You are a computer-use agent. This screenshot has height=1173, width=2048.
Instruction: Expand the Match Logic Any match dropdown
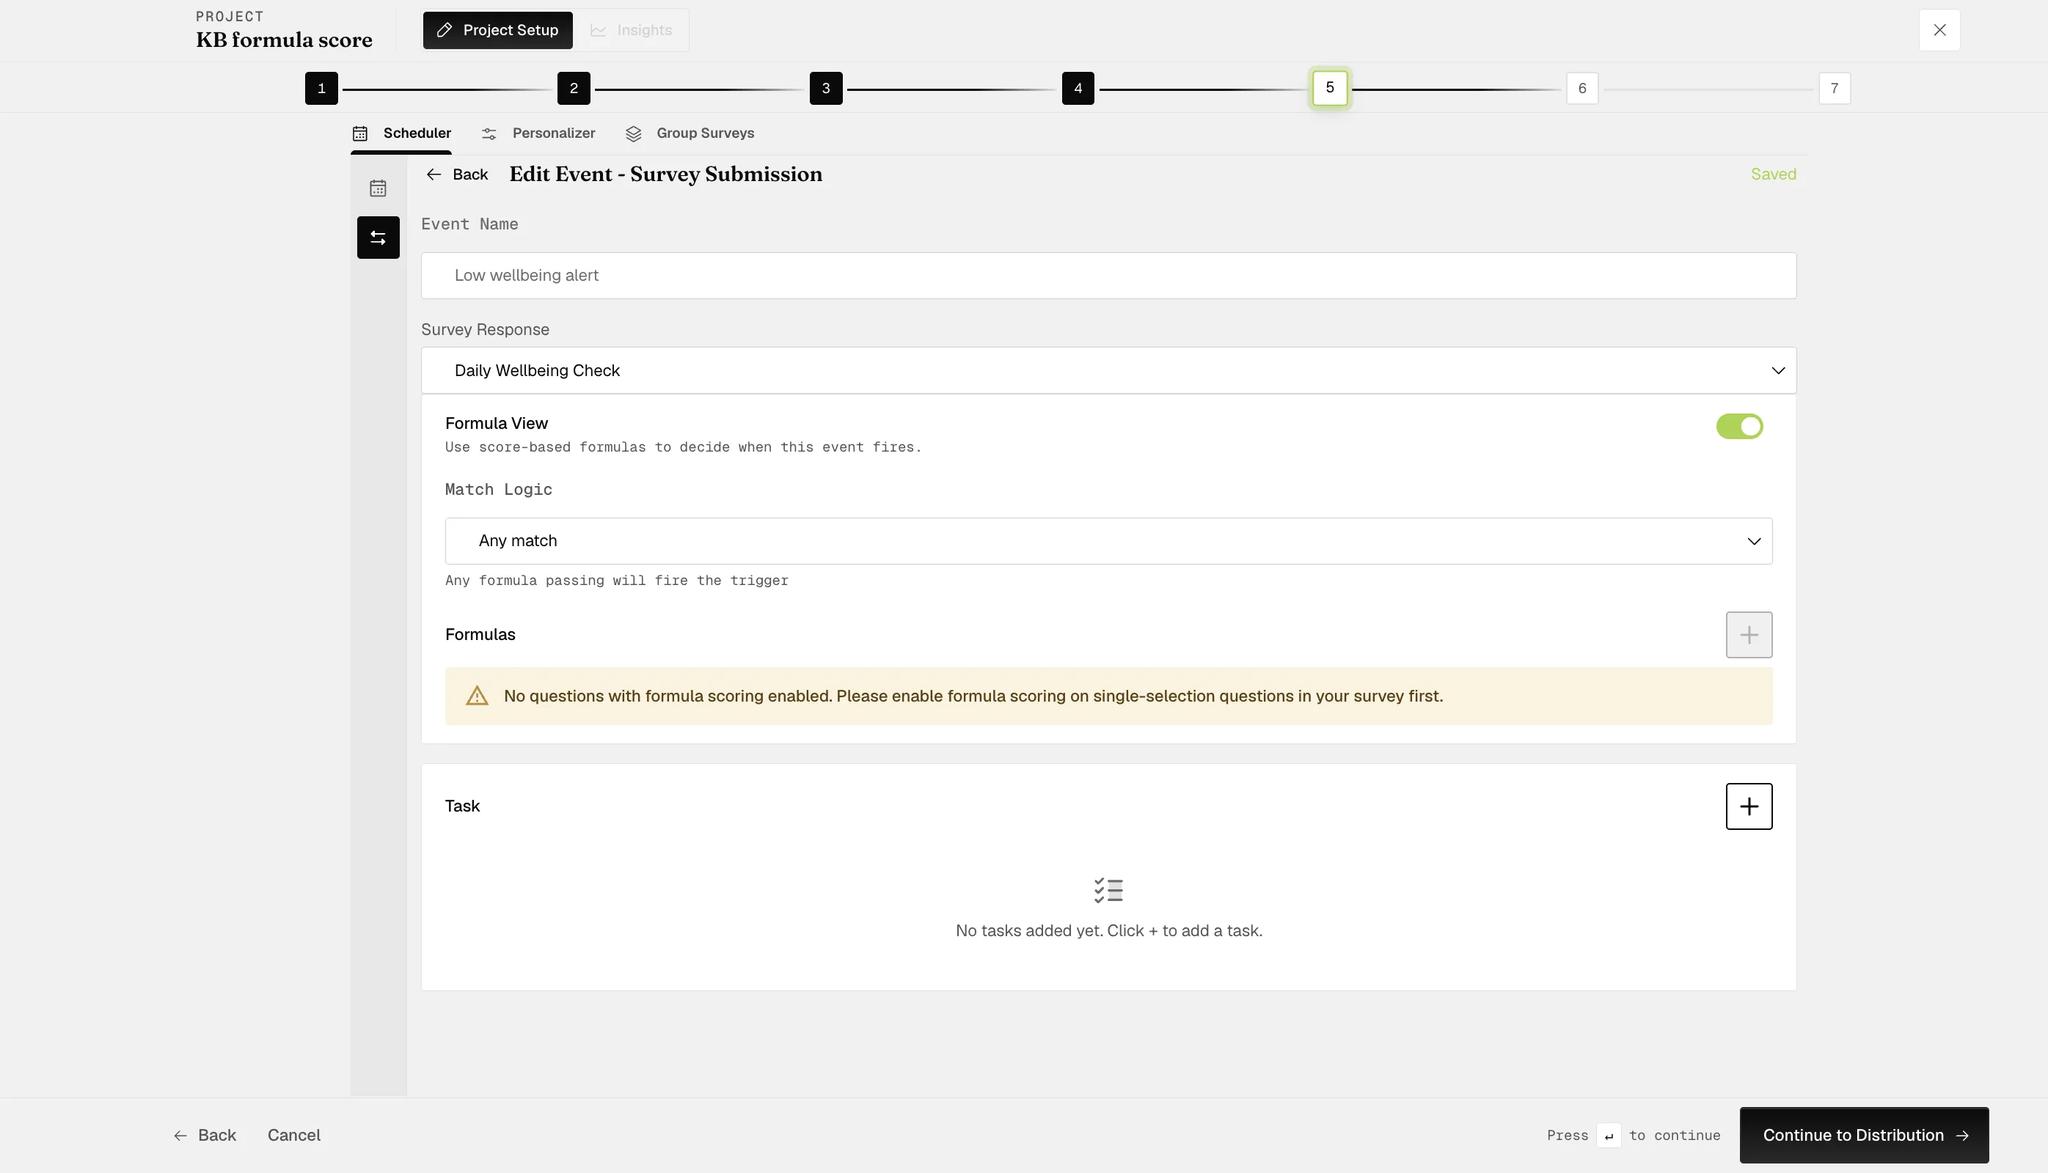(1108, 541)
